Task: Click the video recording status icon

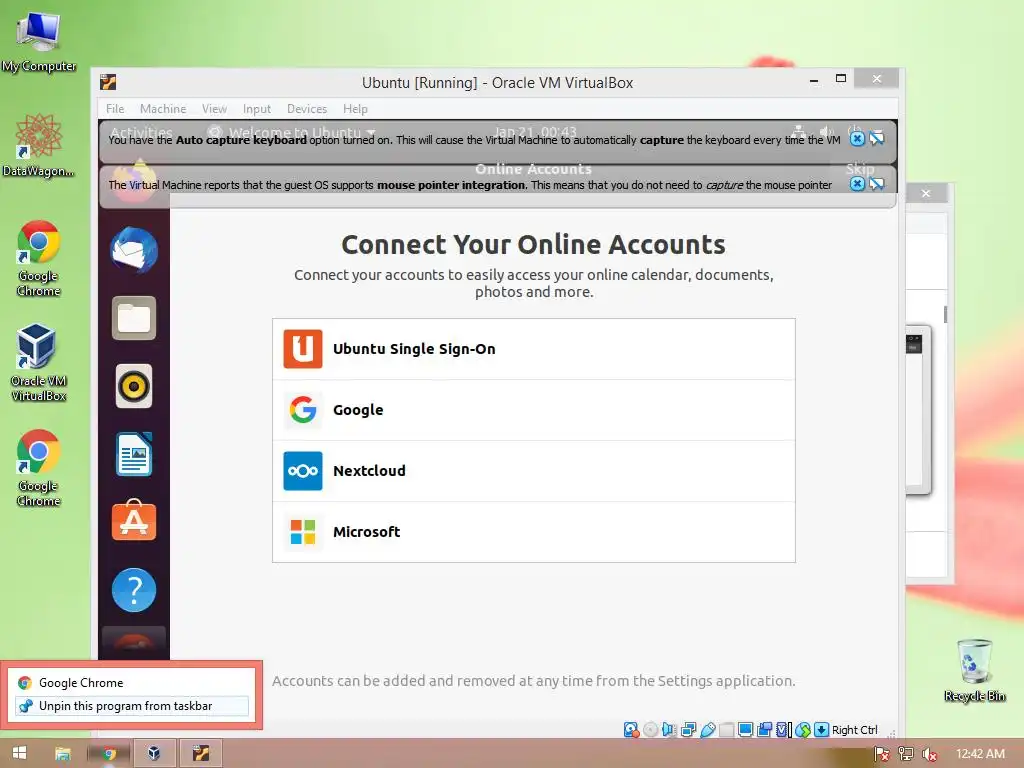Action: click(x=764, y=729)
